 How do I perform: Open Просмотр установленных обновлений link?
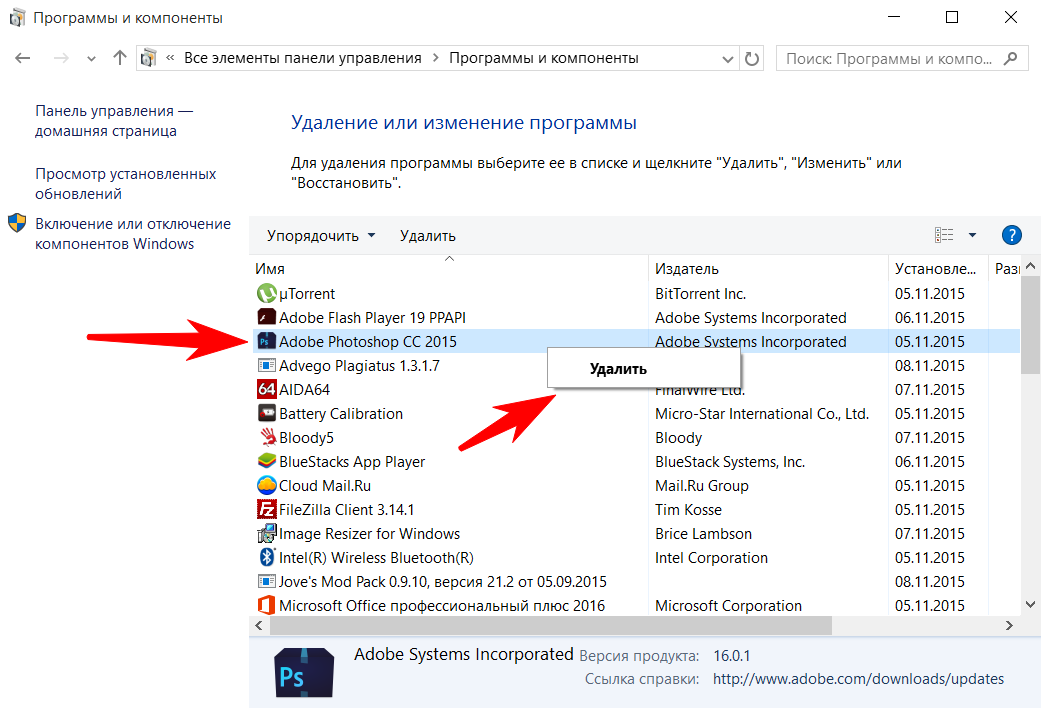coord(125,184)
